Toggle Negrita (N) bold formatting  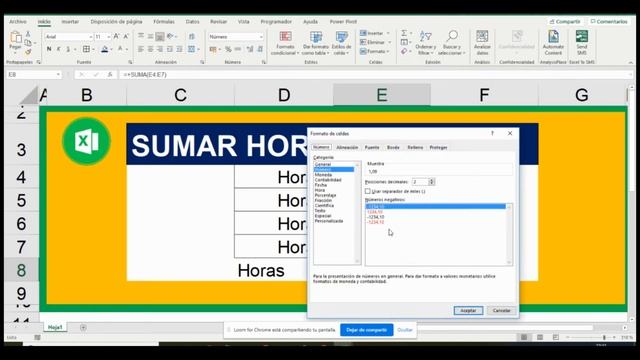pos(49,49)
